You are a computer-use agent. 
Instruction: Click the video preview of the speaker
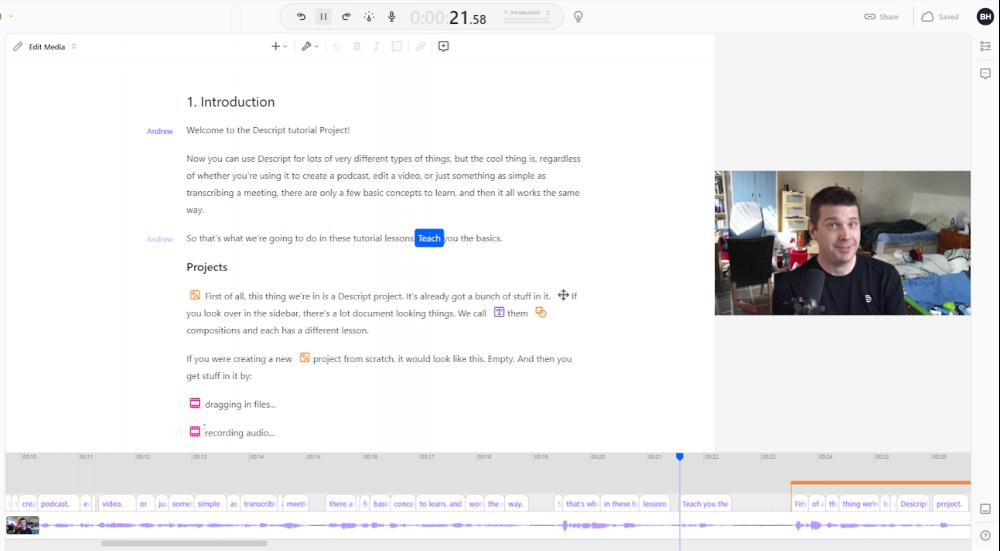(x=842, y=243)
